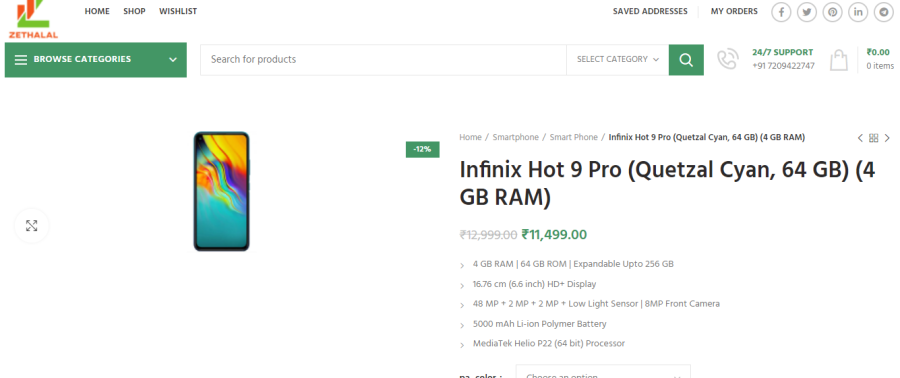Visit the Twitter social icon
Screen dimensions: 900x378
click(x=807, y=12)
